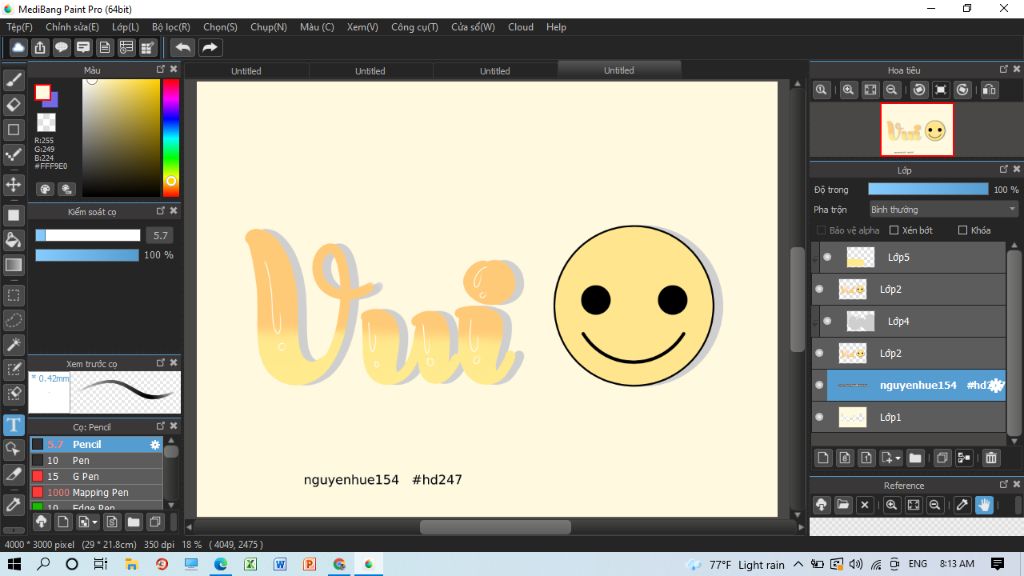Click the Navigator zoom in icon
The image size is (1024, 576).
(848, 90)
